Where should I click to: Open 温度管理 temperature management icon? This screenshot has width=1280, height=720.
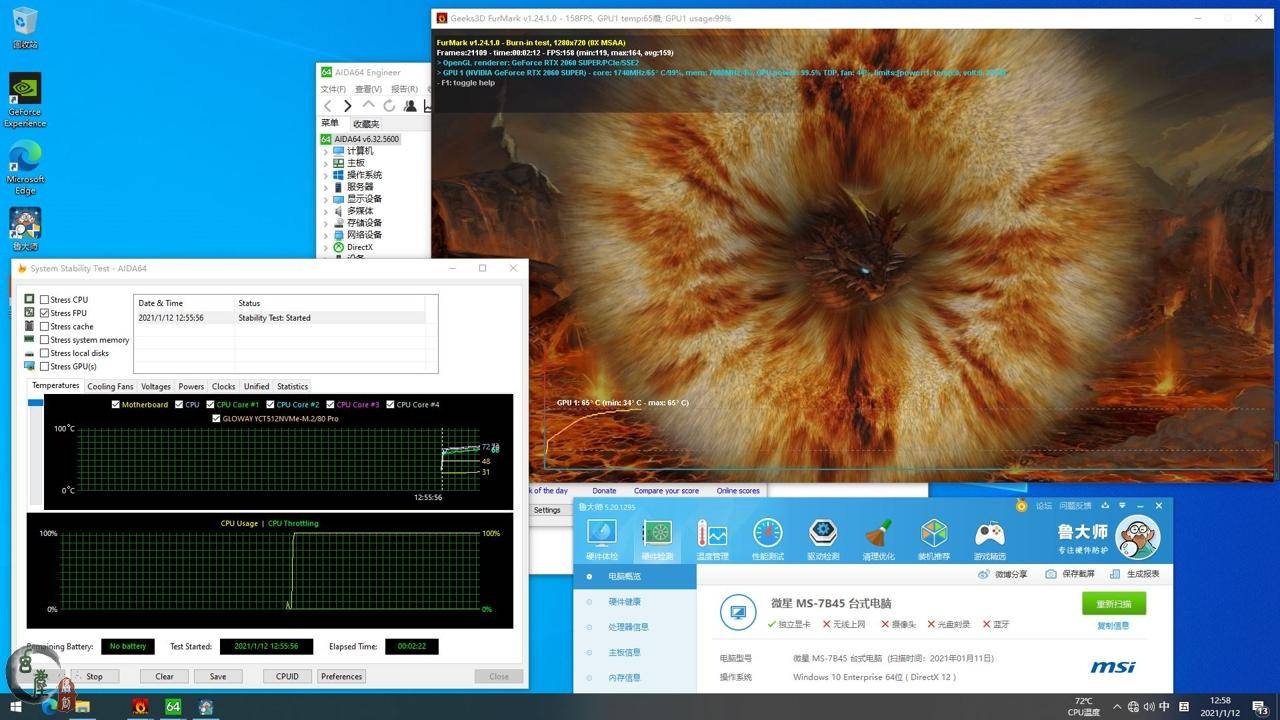712,539
